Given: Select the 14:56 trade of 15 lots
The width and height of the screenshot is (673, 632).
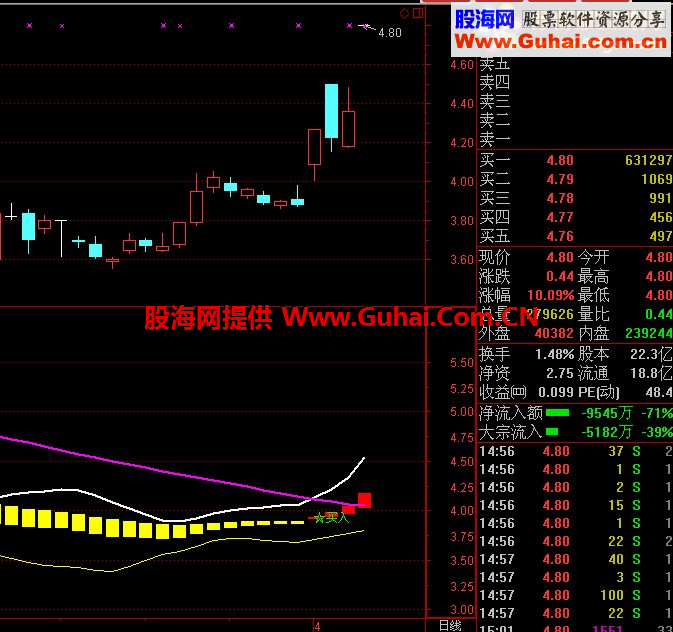Looking at the screenshot, I should [x=575, y=505].
